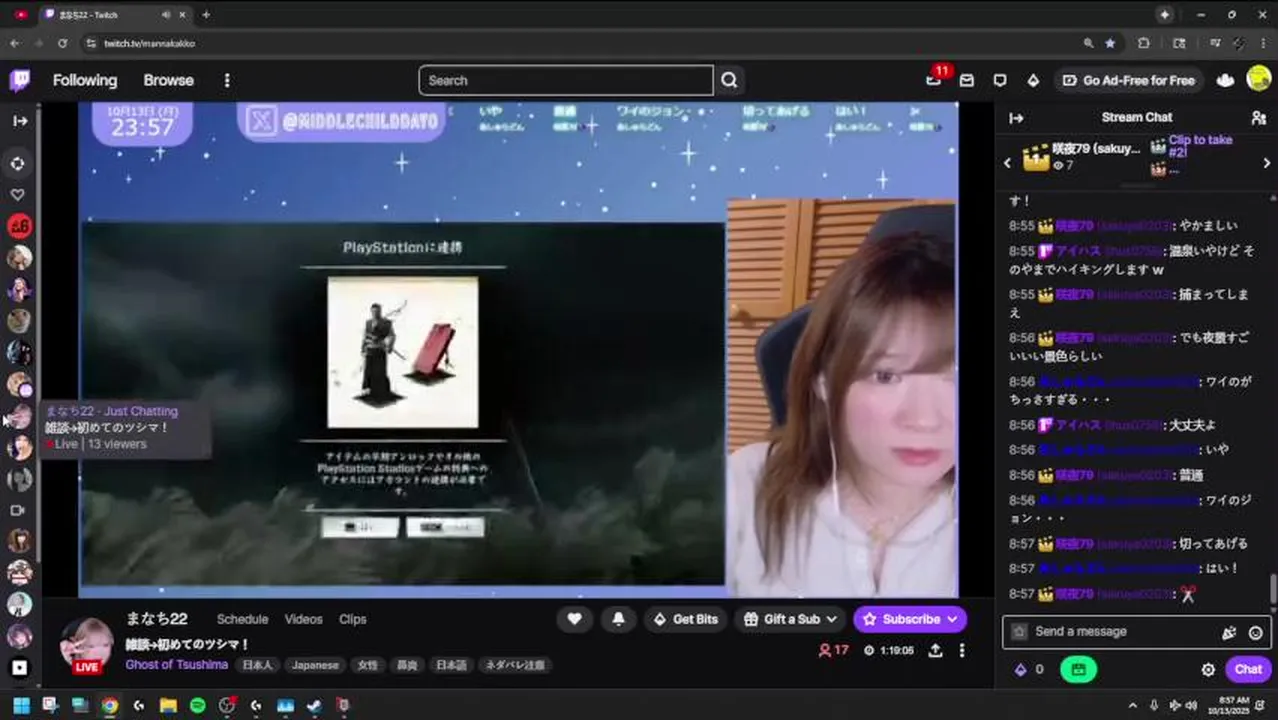This screenshot has width=1278, height=720.
Task: Open the mail envelope icon
Action: pos(967,80)
